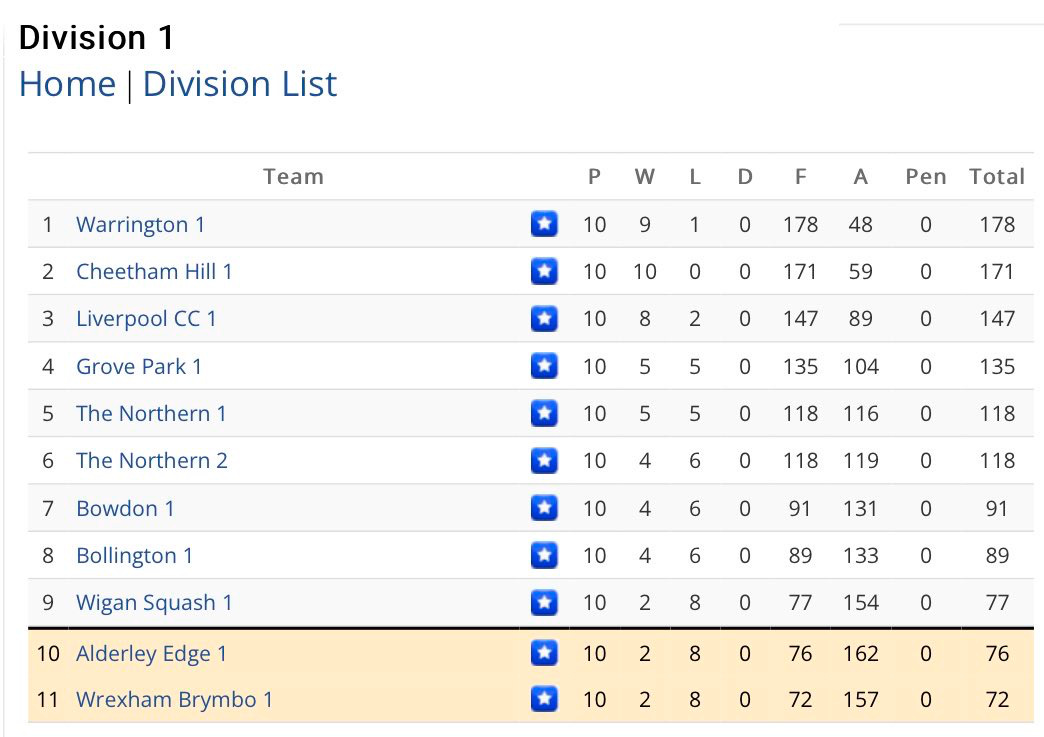This screenshot has height=737, width=1044.
Task: Click the star icon beside Wrexham Brymbo 1
Action: pyautogui.click(x=544, y=699)
